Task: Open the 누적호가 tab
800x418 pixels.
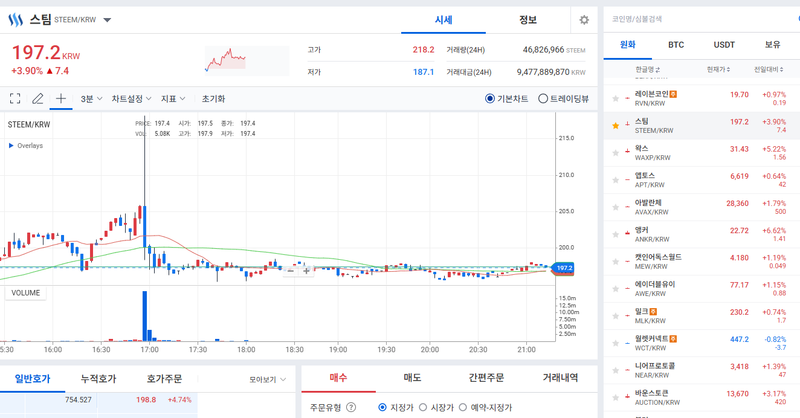Action: (98, 379)
